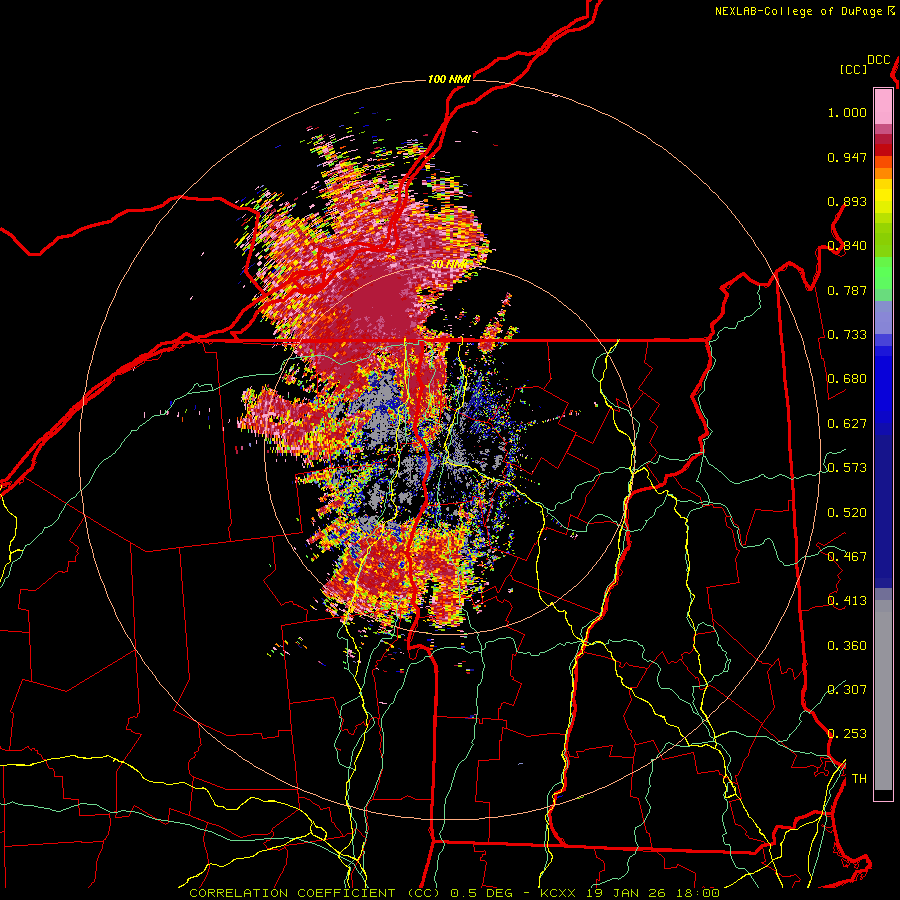
Task: Click the 0.893 legend value
Action: [x=847, y=201]
